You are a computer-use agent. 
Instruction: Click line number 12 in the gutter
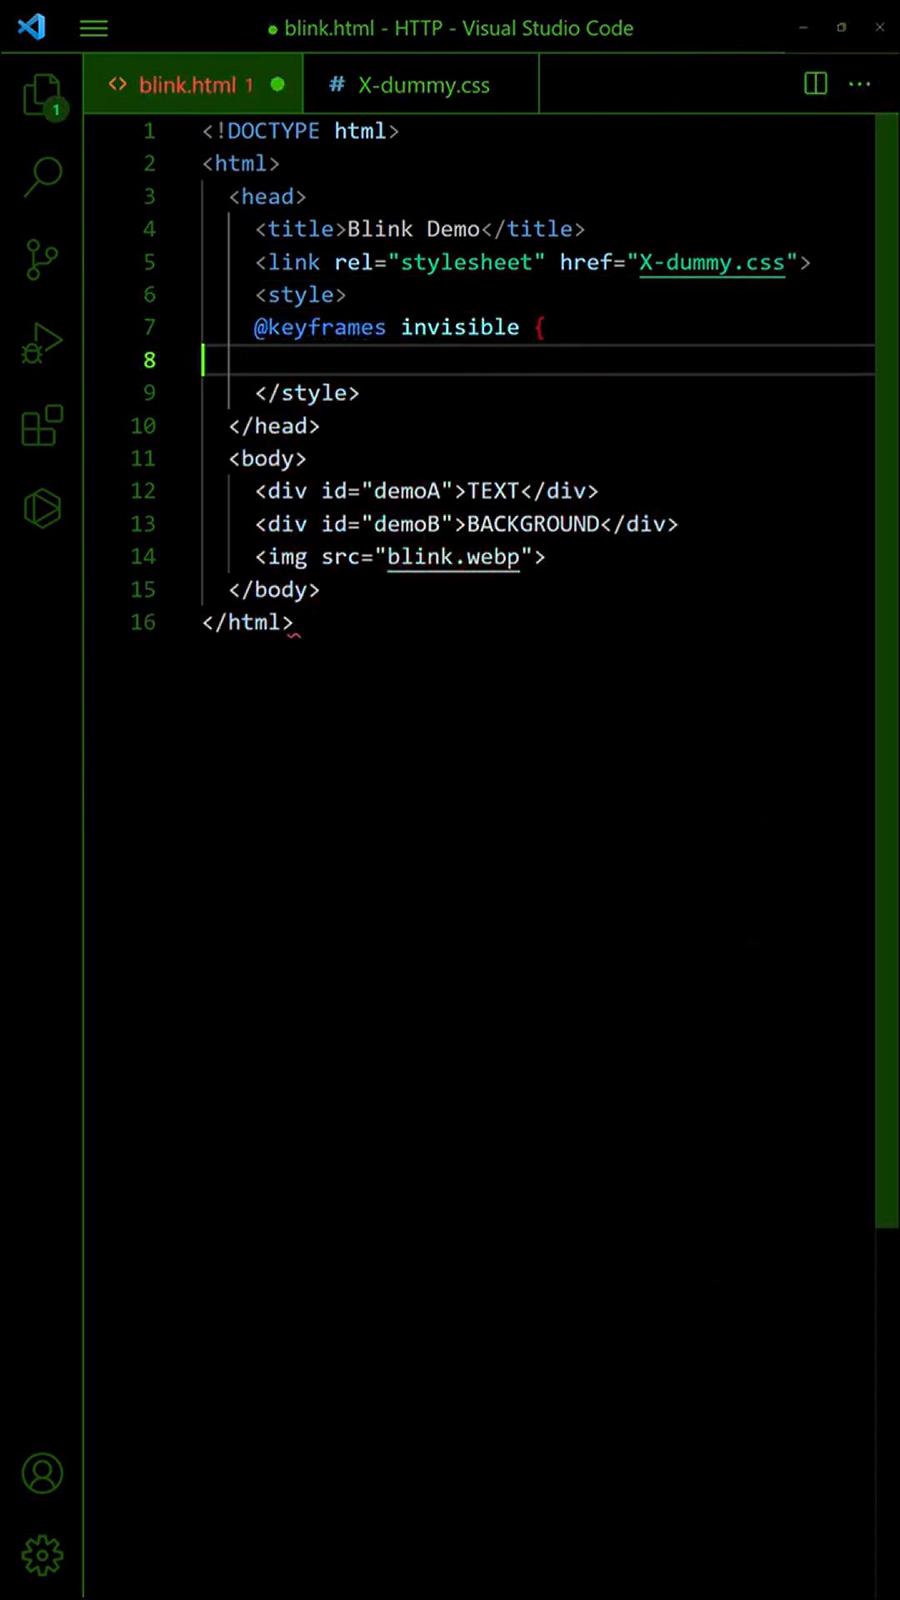point(143,491)
